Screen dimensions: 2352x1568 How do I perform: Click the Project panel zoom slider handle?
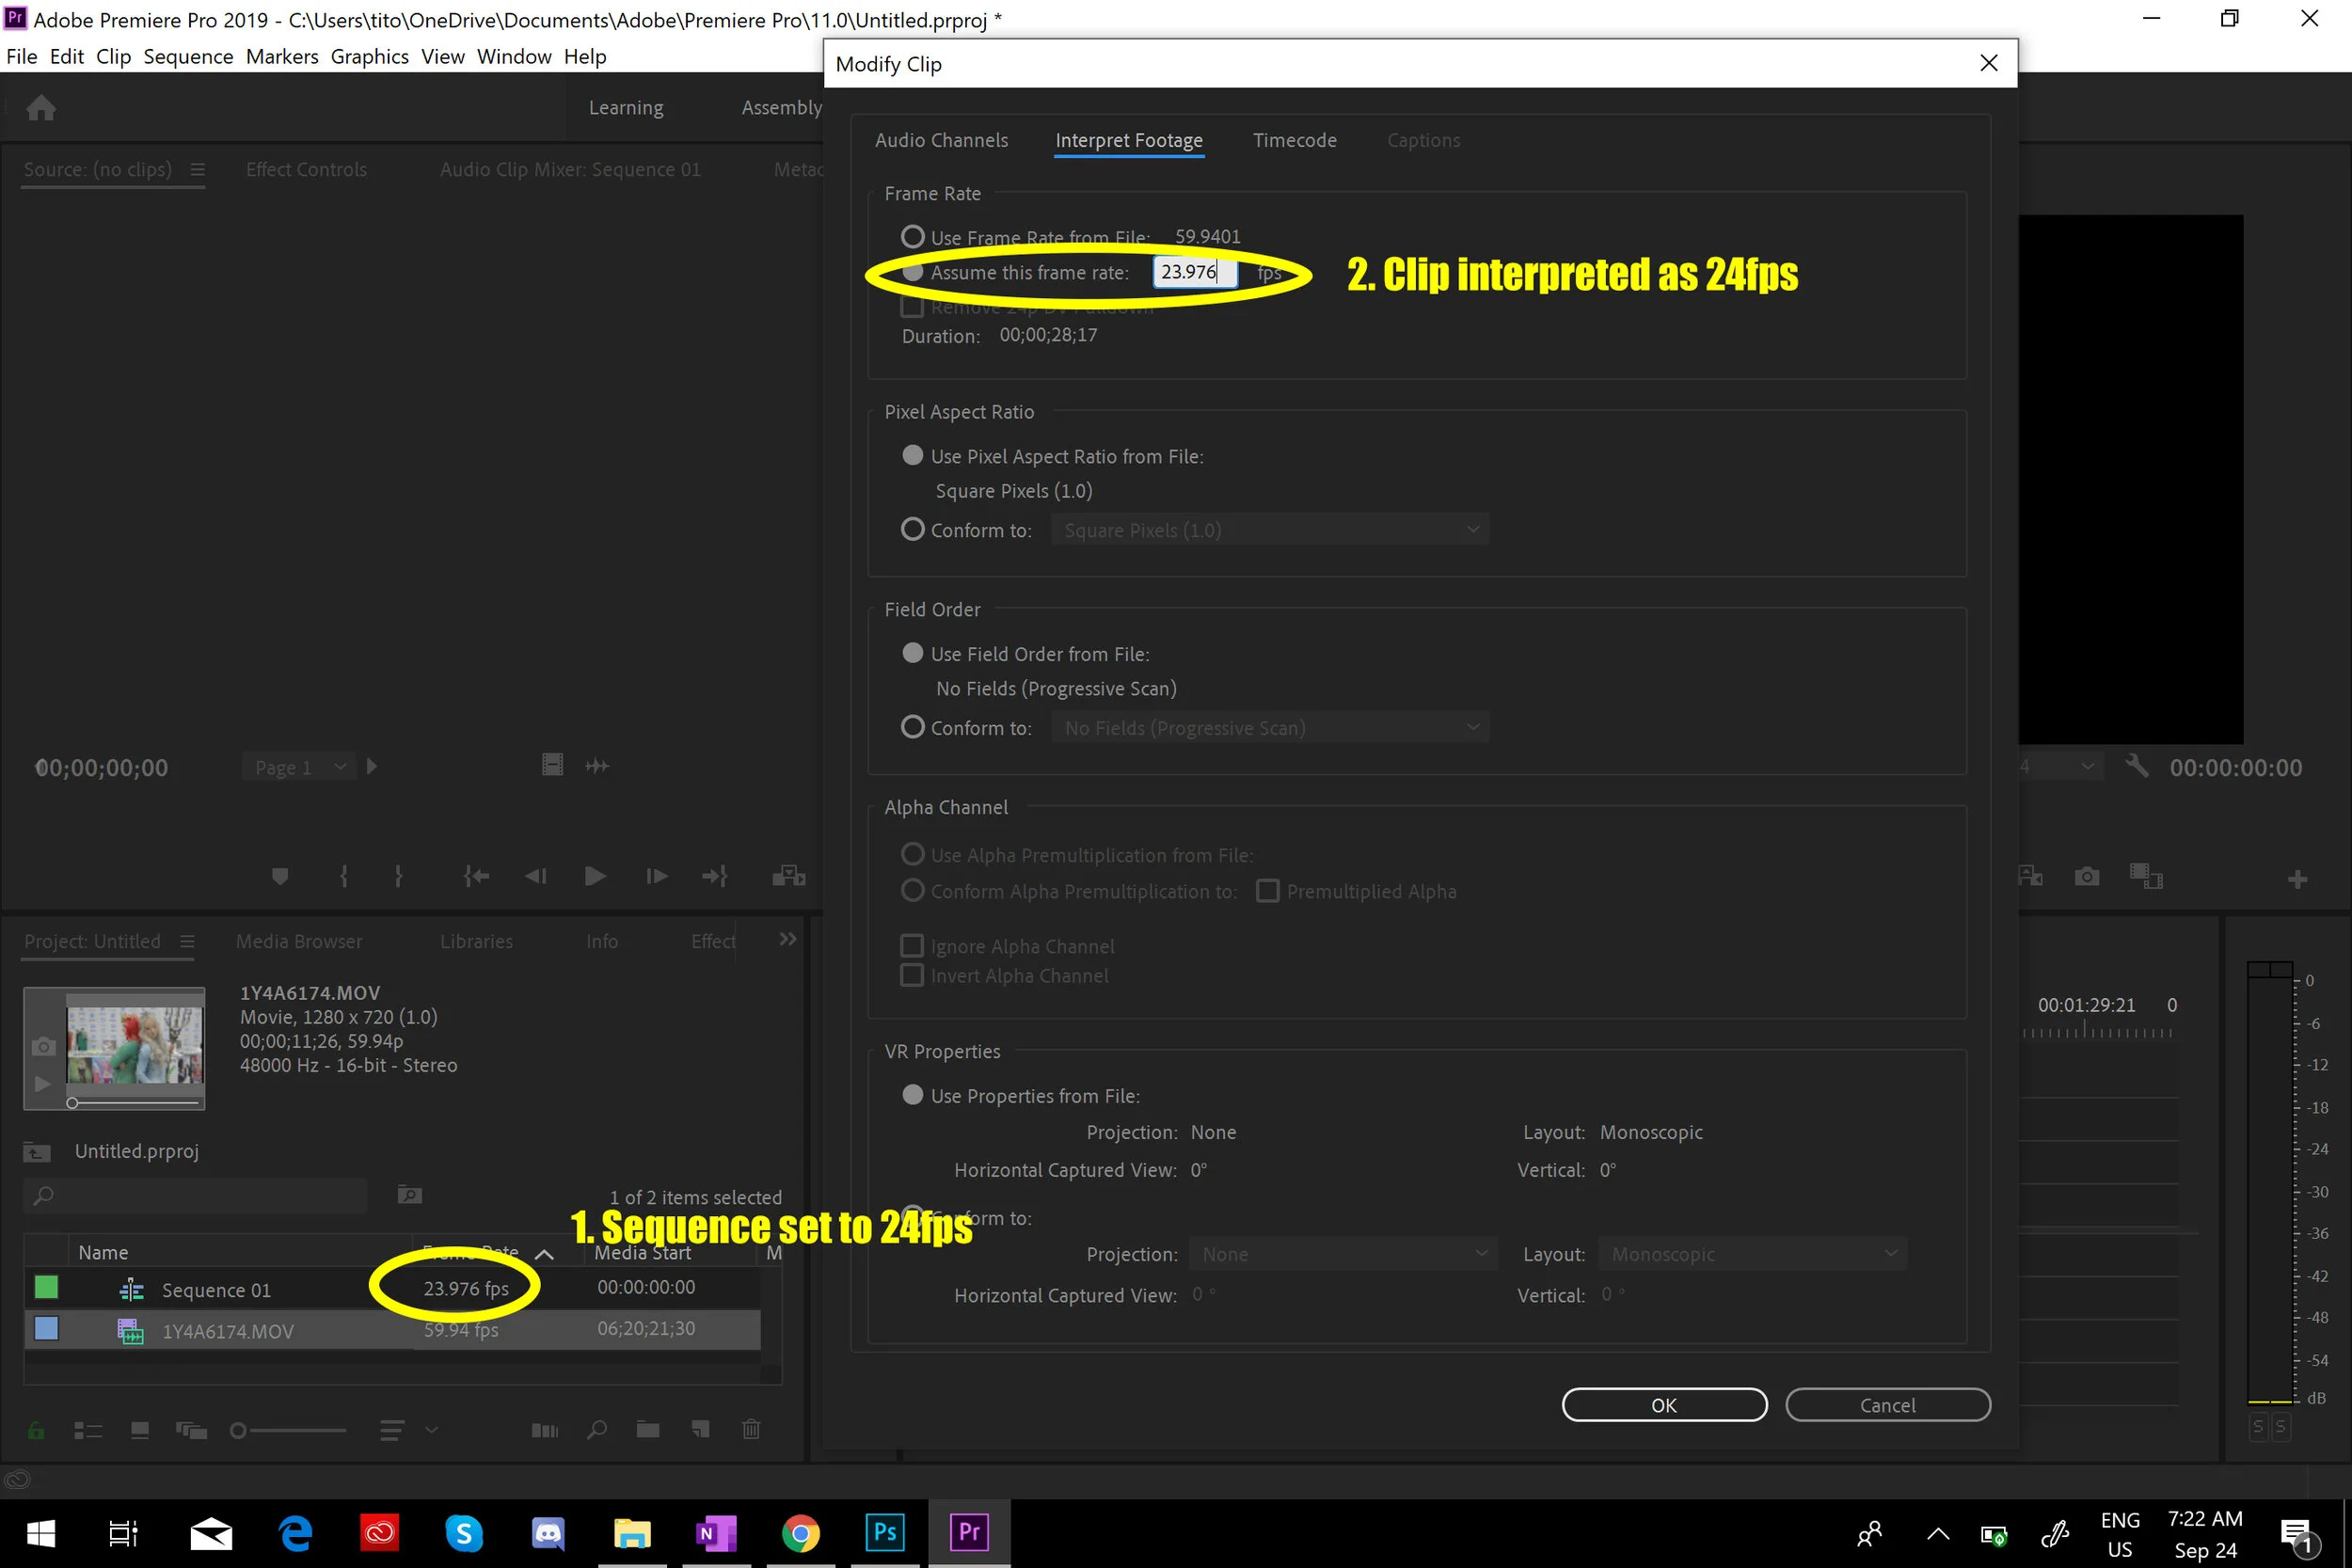pos(238,1431)
